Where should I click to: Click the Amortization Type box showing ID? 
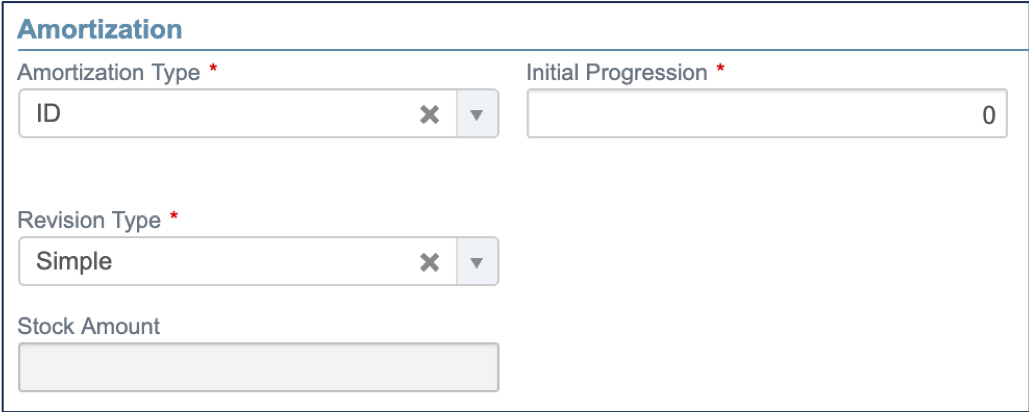[220, 115]
